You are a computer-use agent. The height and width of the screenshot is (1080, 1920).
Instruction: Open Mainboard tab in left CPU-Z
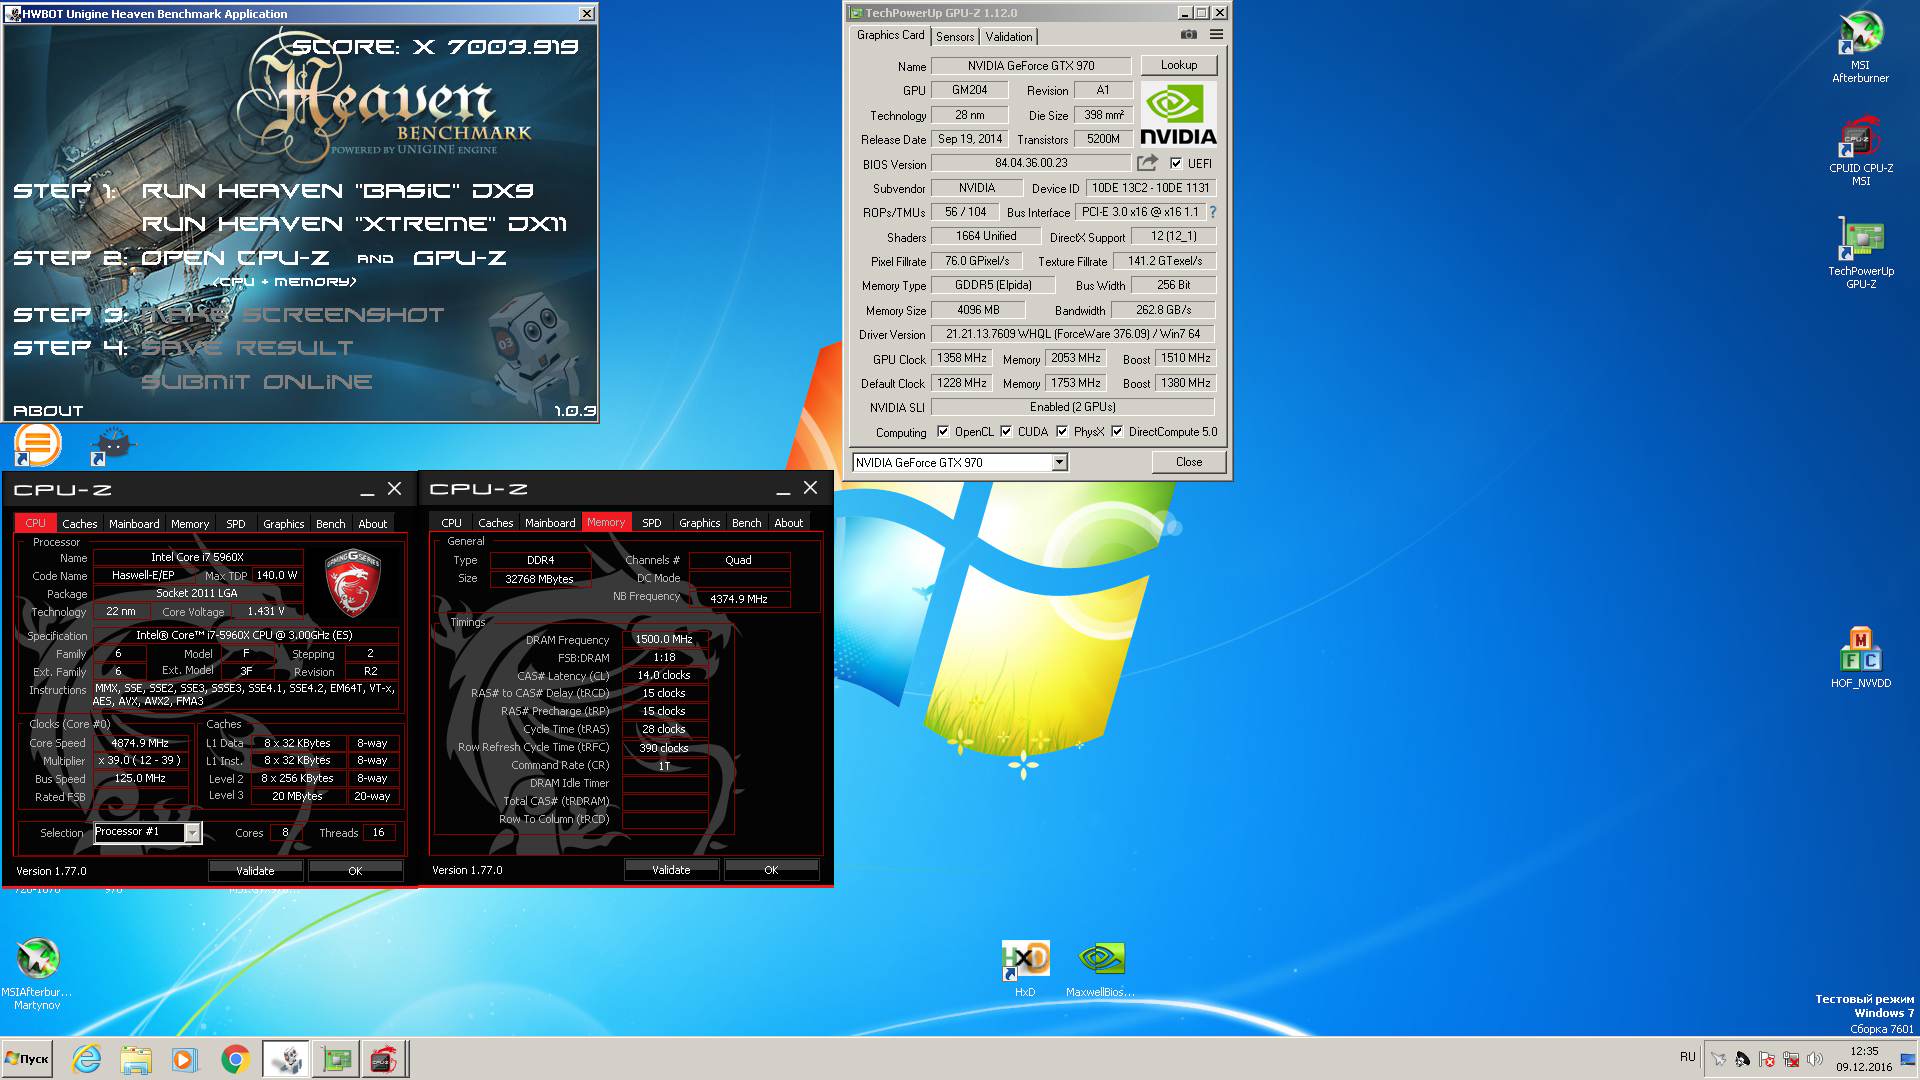pos(134,523)
